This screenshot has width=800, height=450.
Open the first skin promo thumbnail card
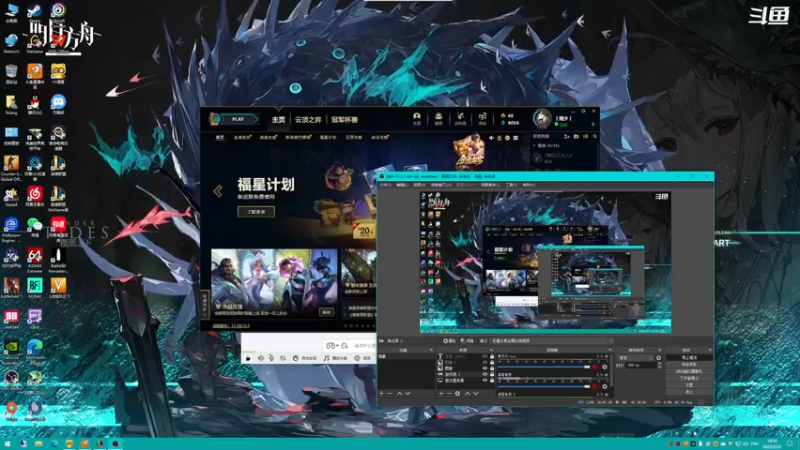pos(274,284)
